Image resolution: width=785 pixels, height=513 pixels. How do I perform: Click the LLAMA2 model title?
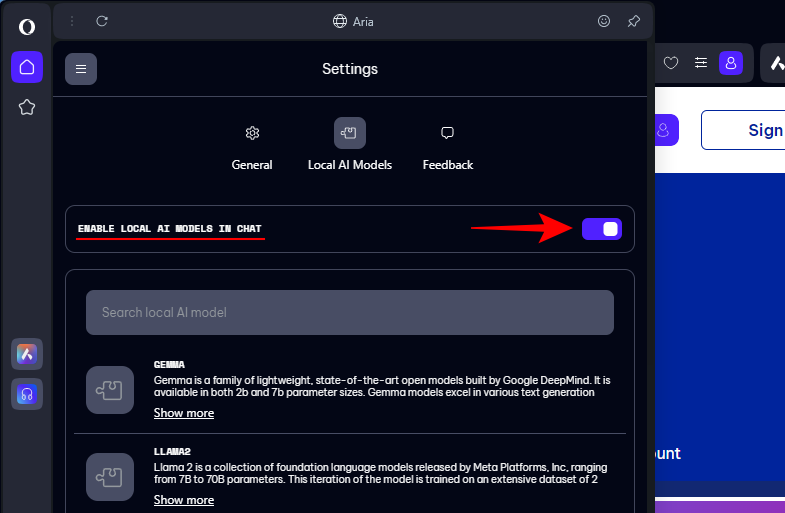(x=172, y=451)
